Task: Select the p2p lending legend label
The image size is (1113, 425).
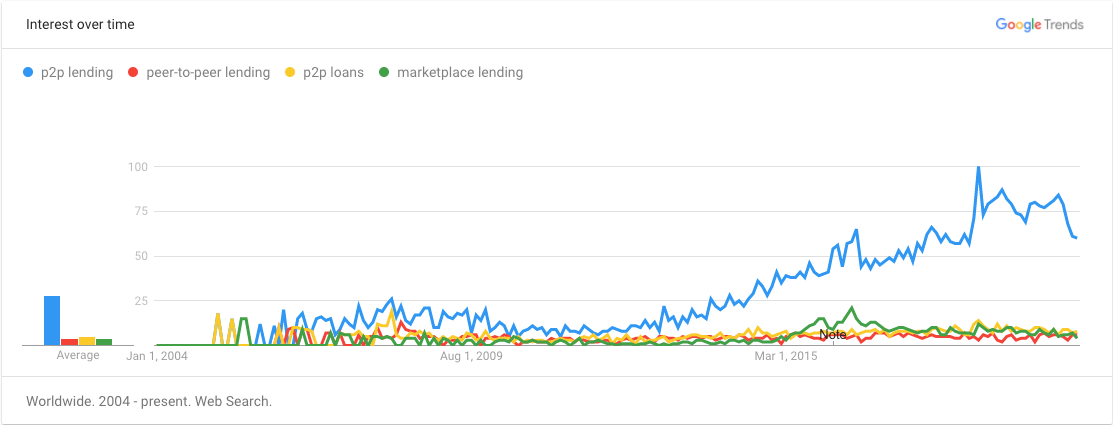Action: coord(77,72)
